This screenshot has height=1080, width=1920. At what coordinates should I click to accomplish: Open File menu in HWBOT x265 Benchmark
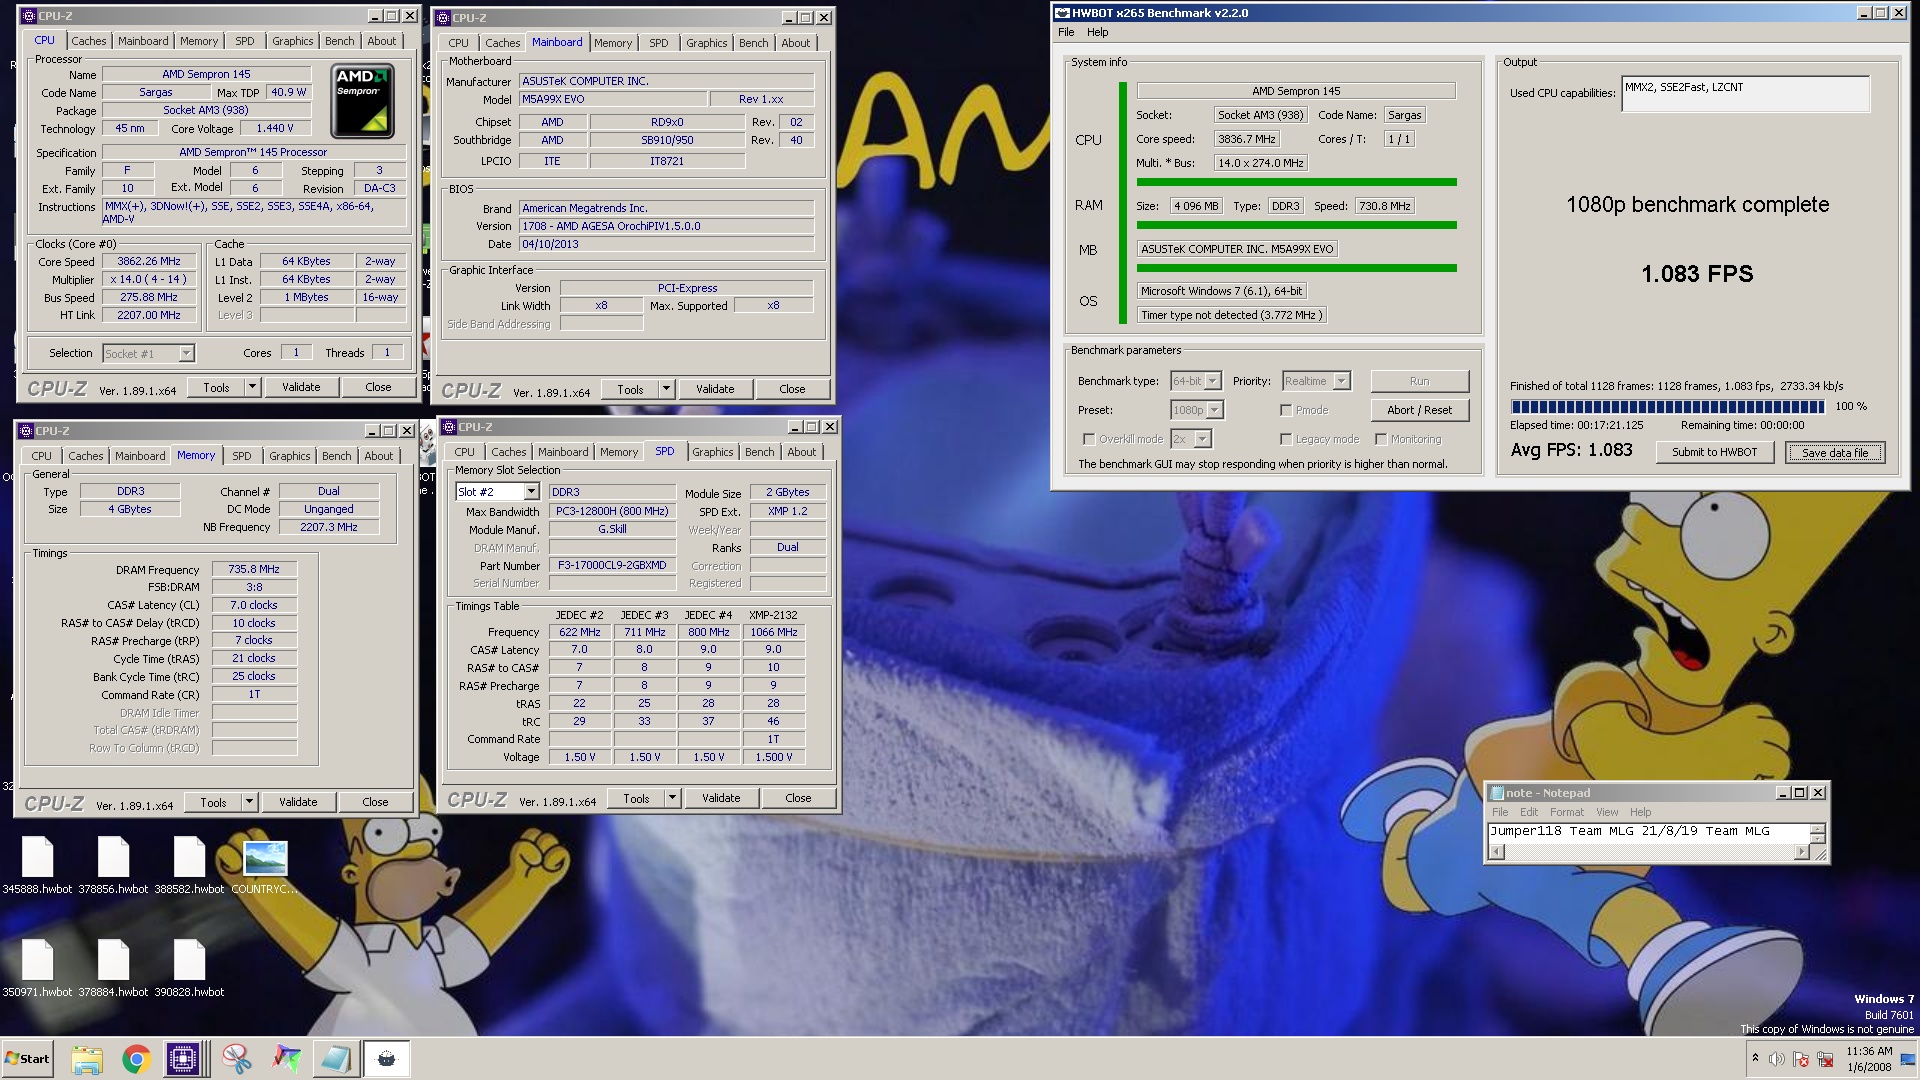(x=1066, y=32)
